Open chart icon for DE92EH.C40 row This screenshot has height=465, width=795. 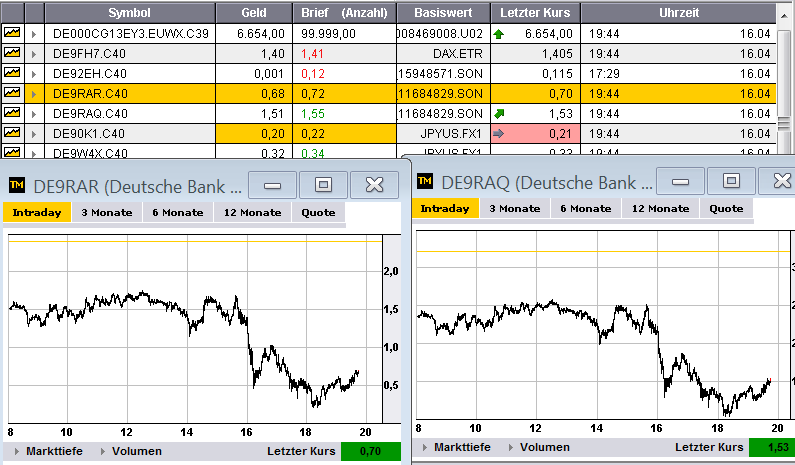click(x=12, y=73)
